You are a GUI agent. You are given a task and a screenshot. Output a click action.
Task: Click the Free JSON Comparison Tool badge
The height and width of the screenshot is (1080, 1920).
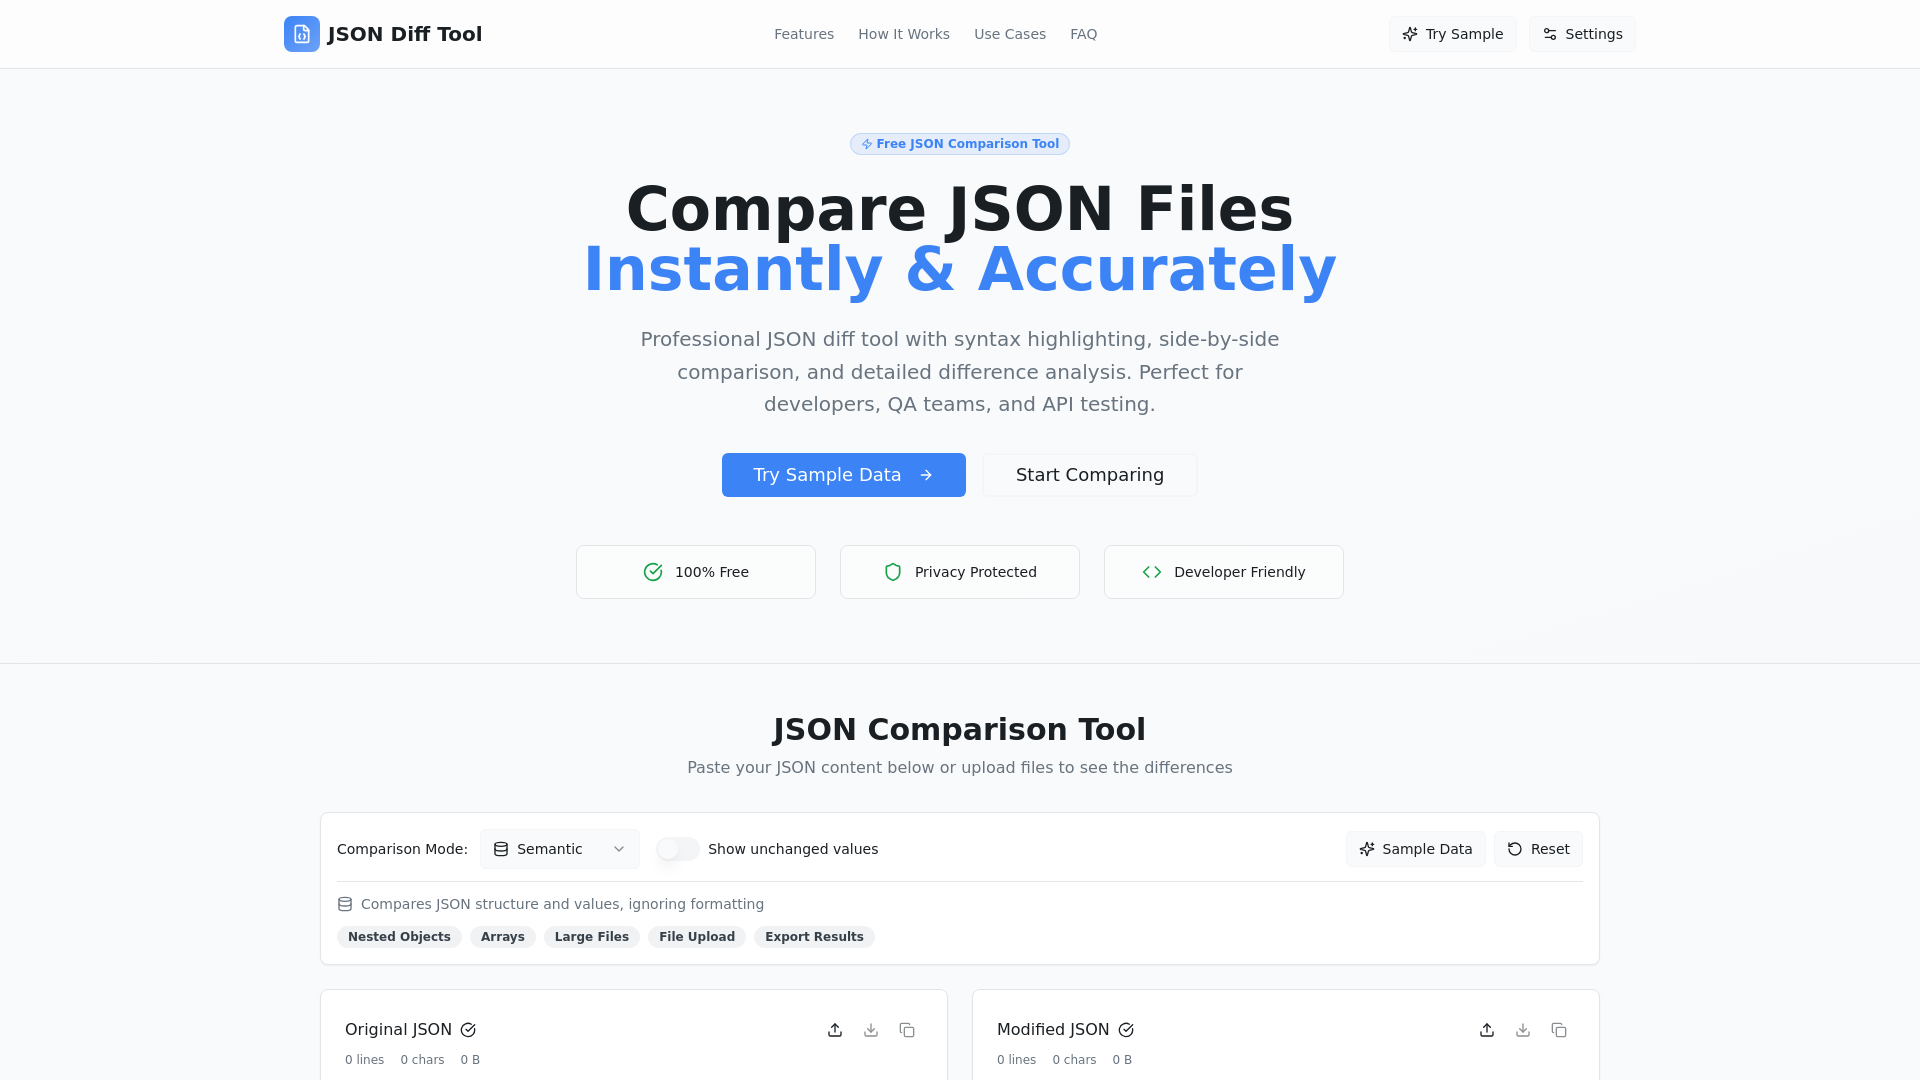point(959,143)
